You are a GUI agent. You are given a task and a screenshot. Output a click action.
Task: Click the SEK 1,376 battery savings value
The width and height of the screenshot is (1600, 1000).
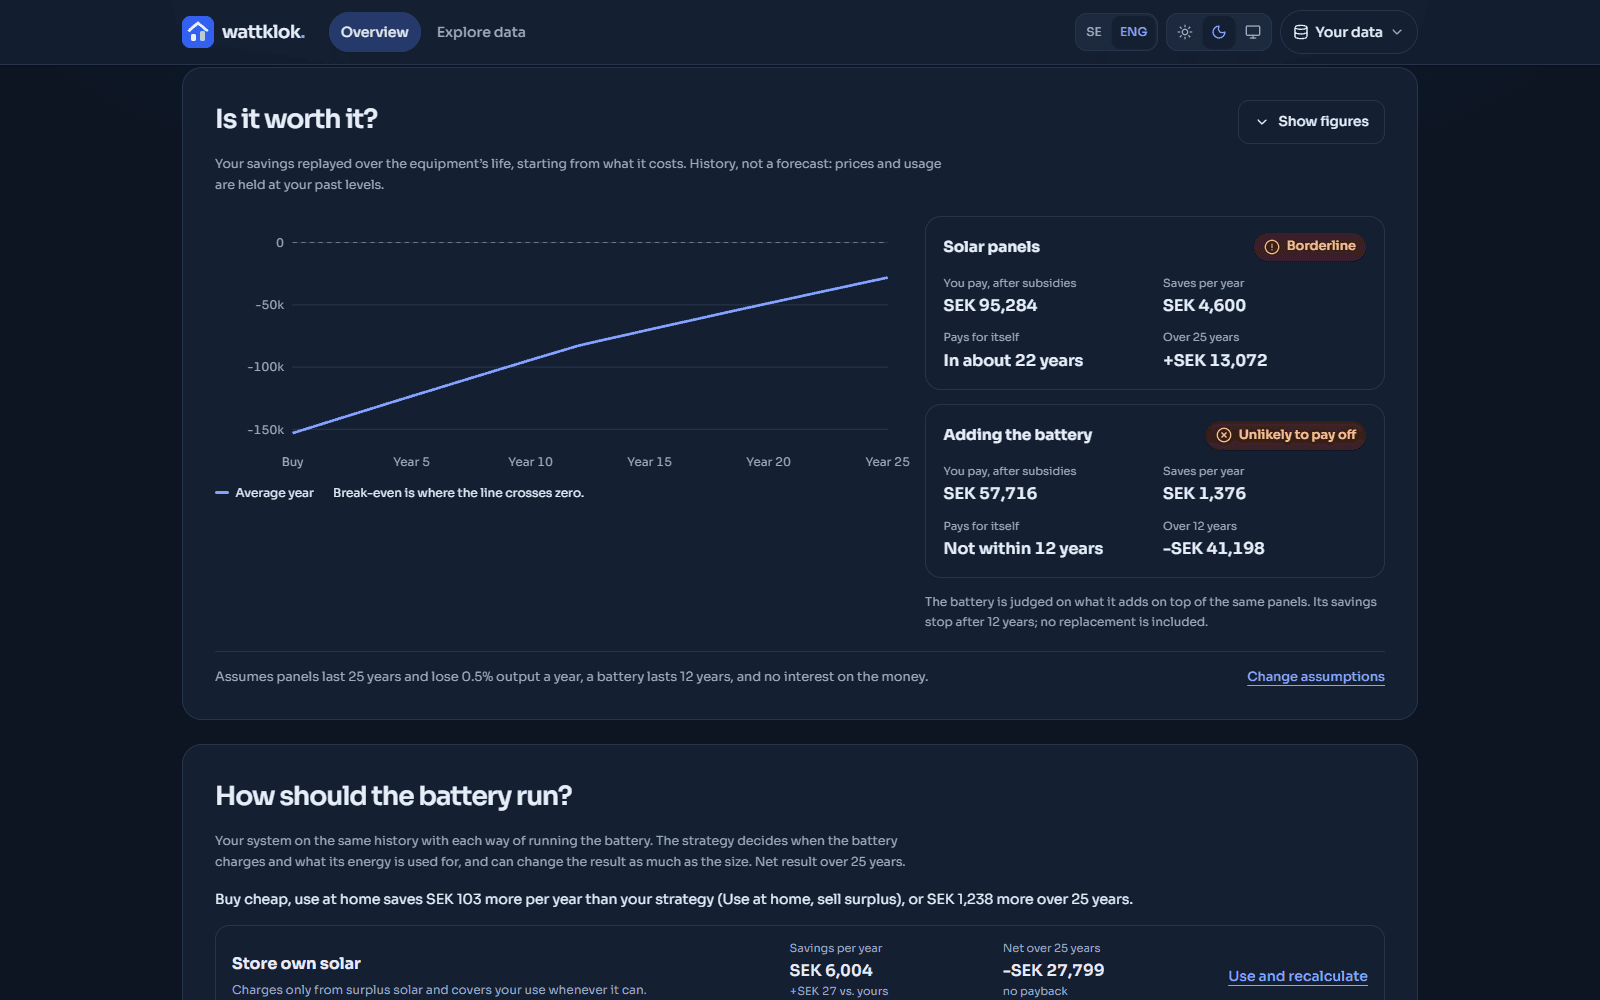(1204, 494)
